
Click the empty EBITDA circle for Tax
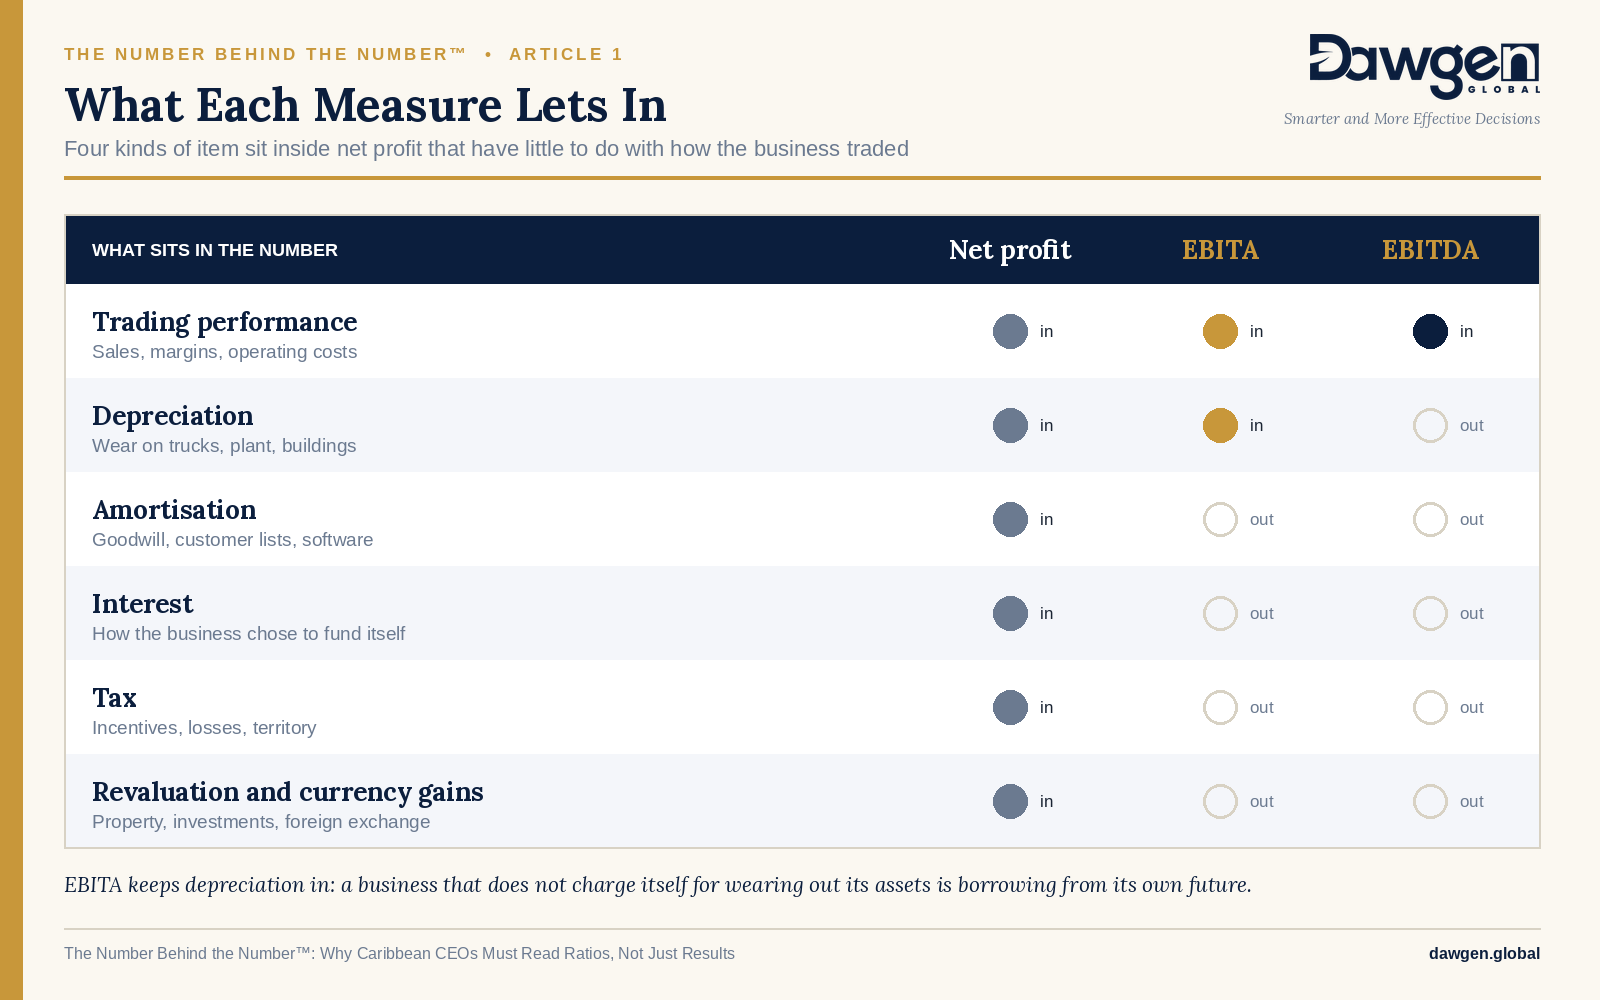tap(1430, 707)
